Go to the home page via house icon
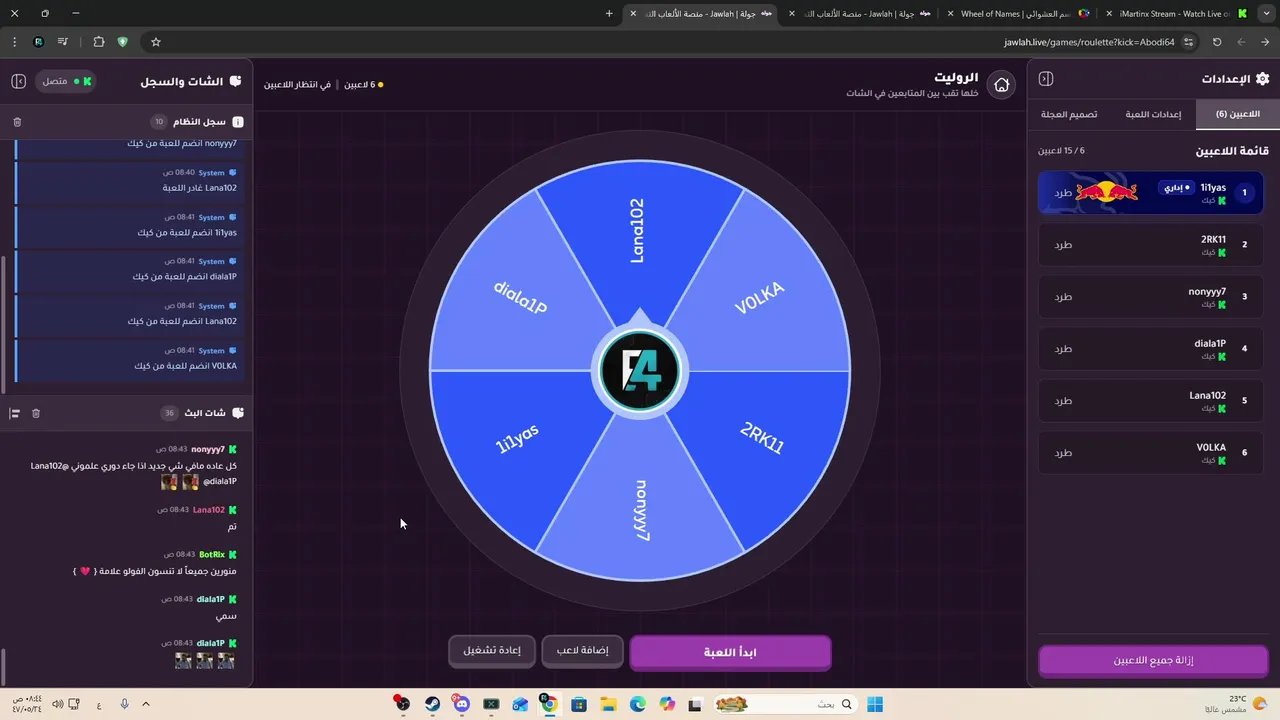This screenshot has width=1280, height=720. click(x=1001, y=85)
